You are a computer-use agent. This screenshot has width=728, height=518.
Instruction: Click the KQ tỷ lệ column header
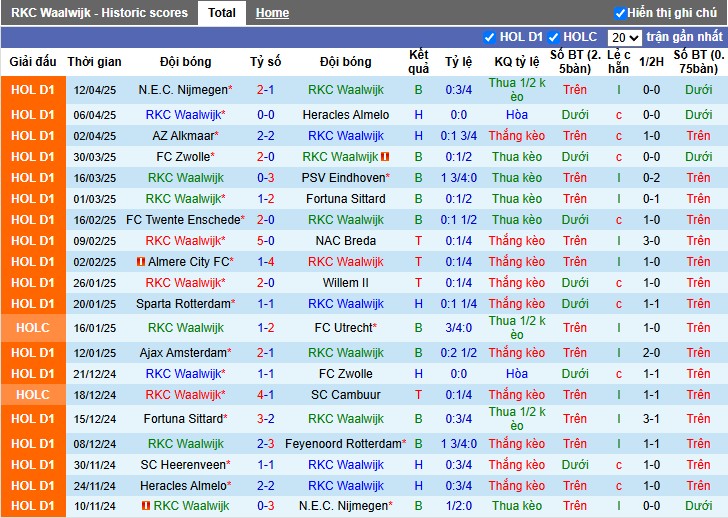517,62
